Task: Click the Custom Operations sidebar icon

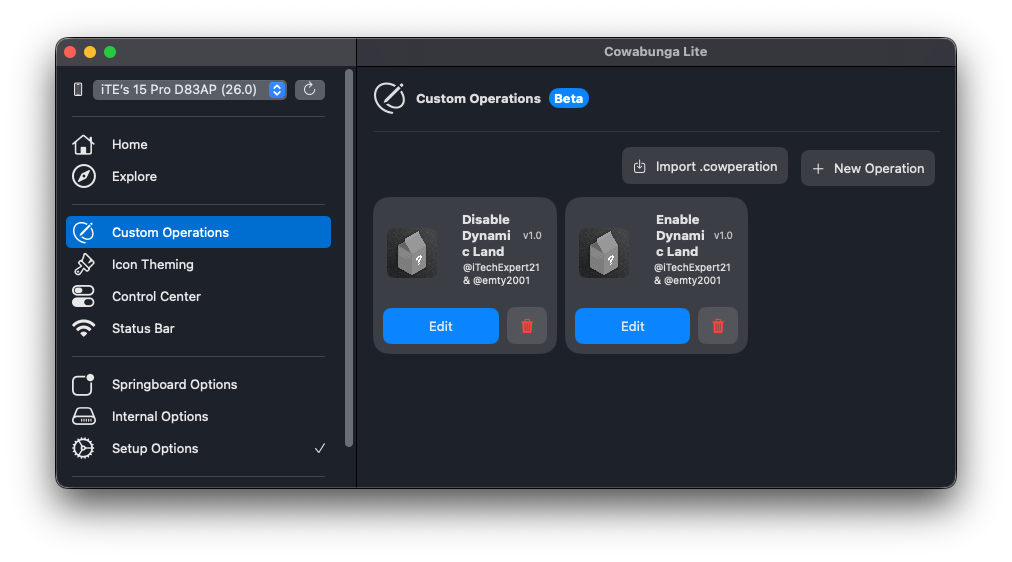Action: tap(84, 232)
